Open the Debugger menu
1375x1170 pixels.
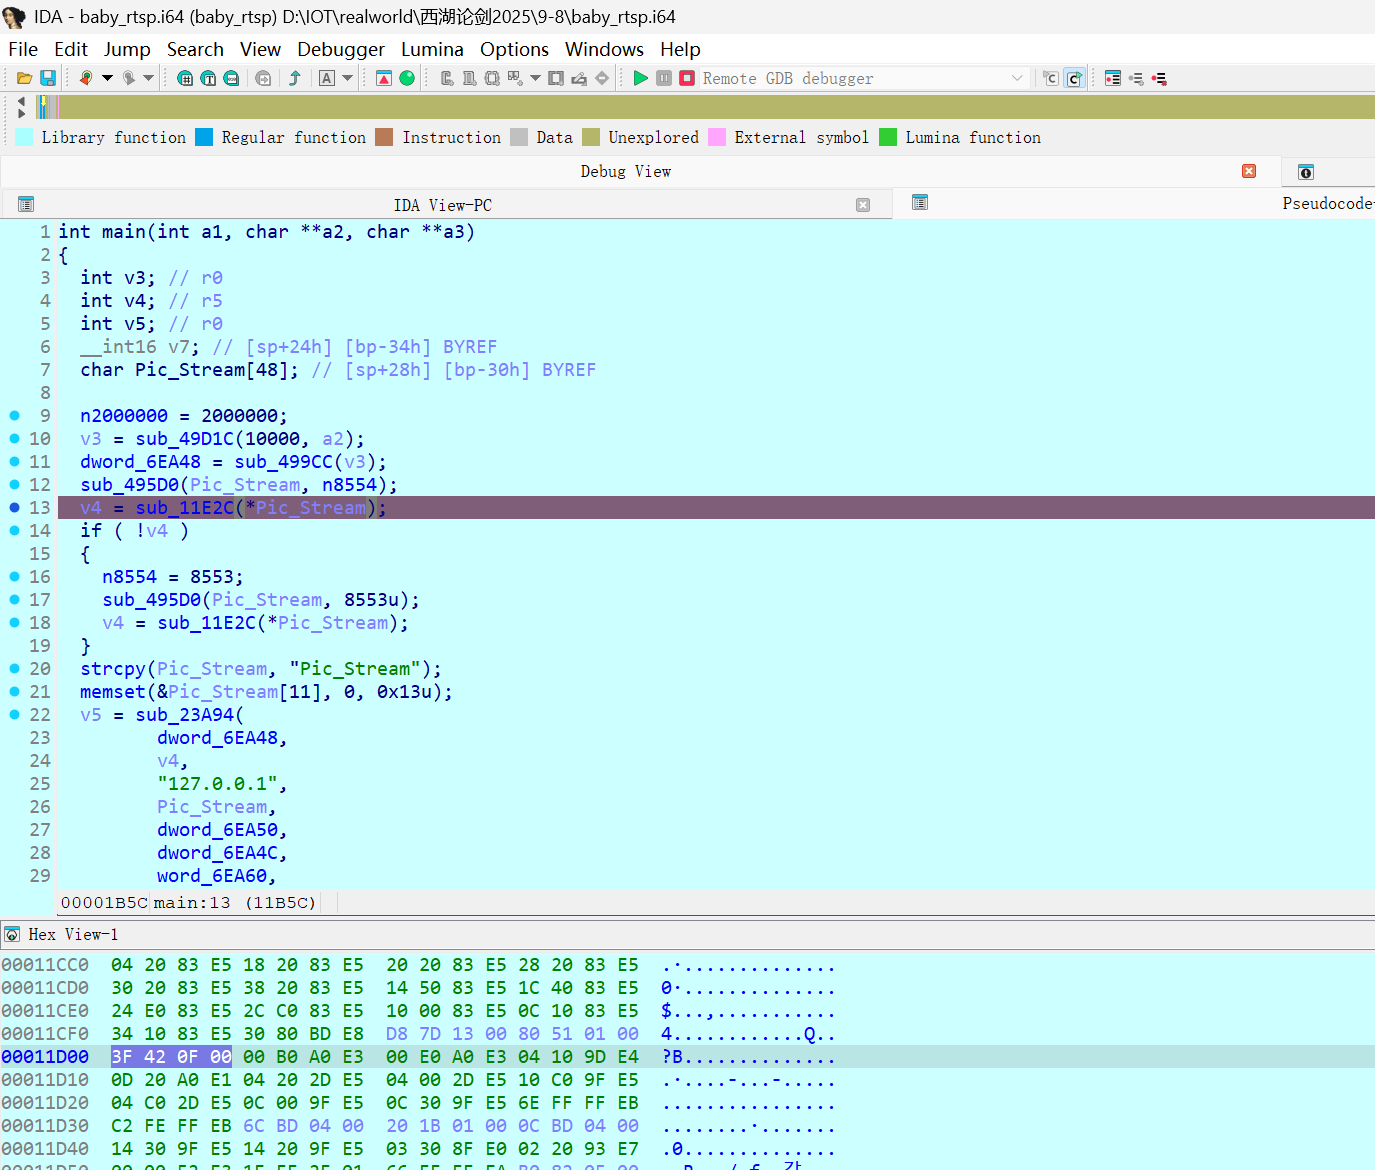(x=340, y=49)
